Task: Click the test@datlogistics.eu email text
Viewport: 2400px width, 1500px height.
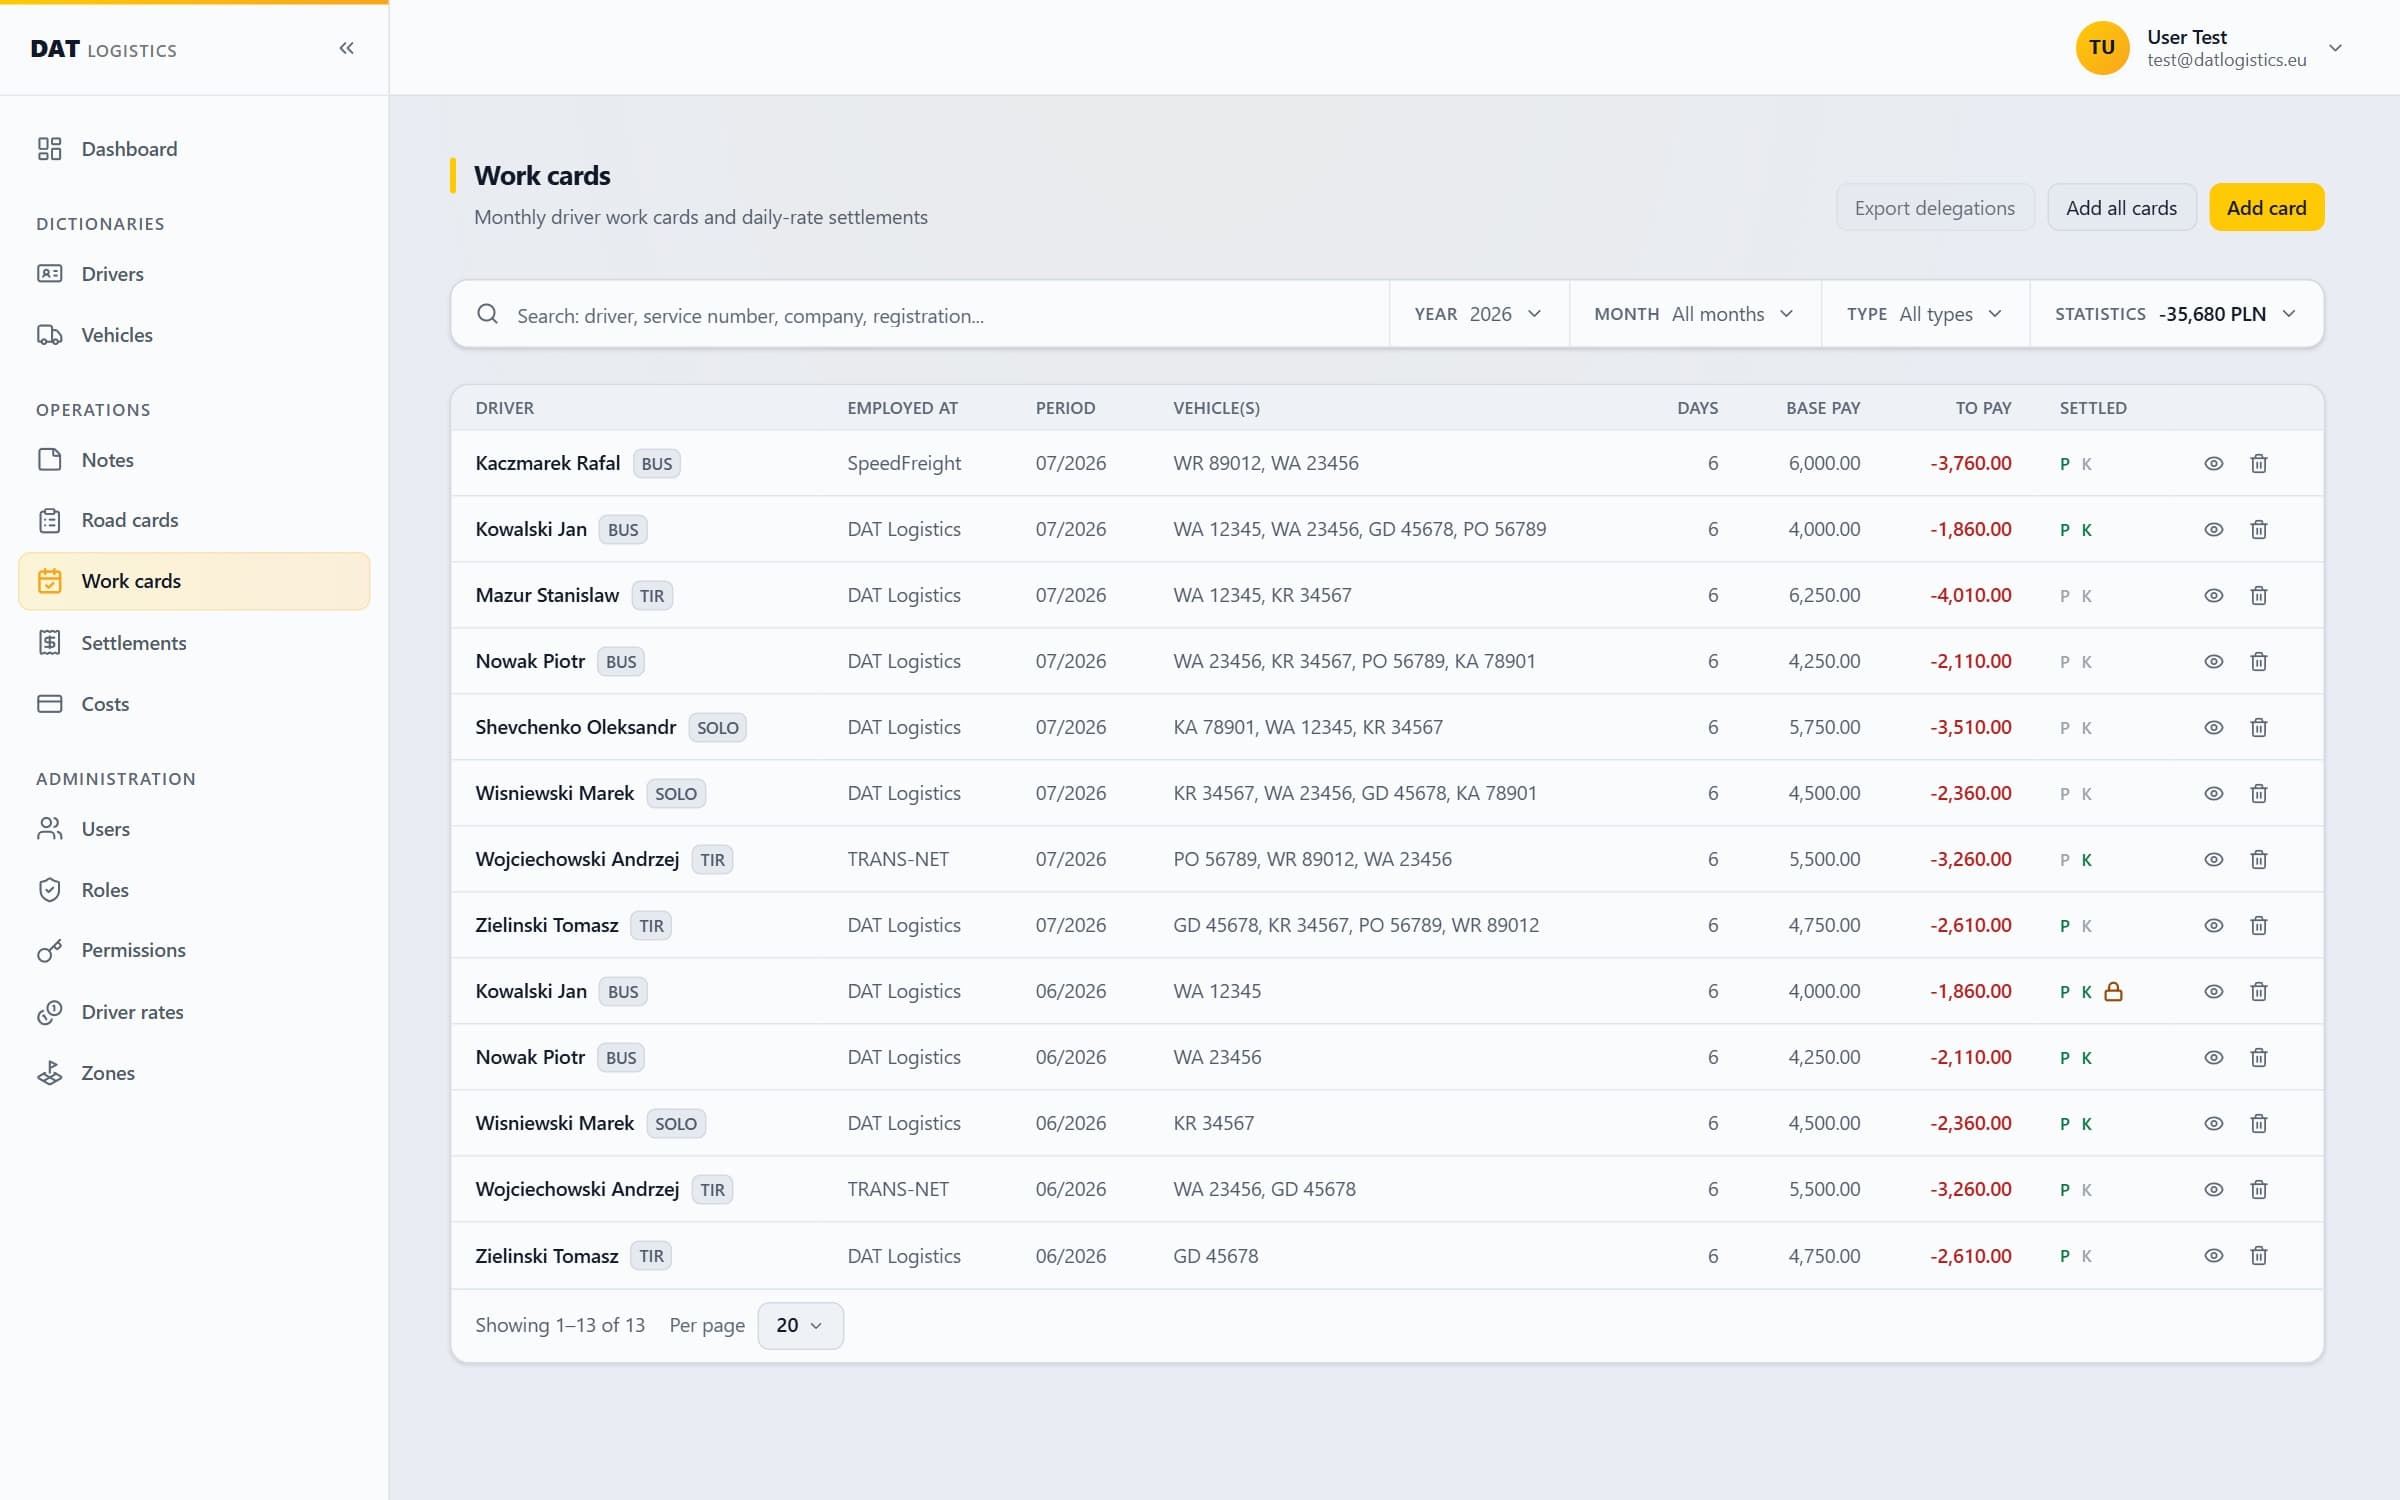Action: click(x=2226, y=60)
